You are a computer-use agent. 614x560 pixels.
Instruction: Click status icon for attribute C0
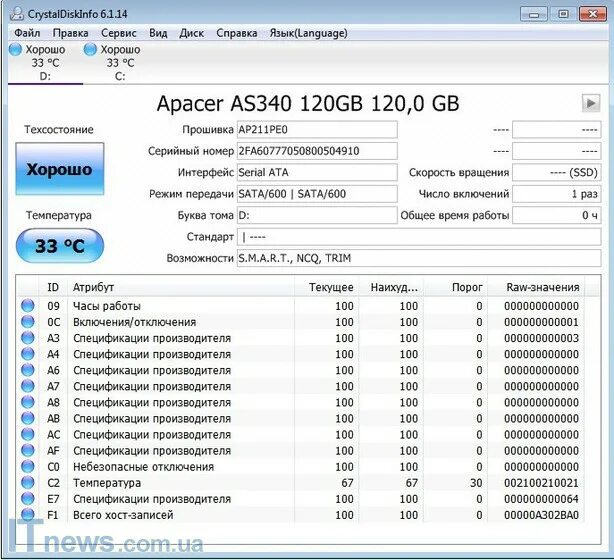click(27, 466)
